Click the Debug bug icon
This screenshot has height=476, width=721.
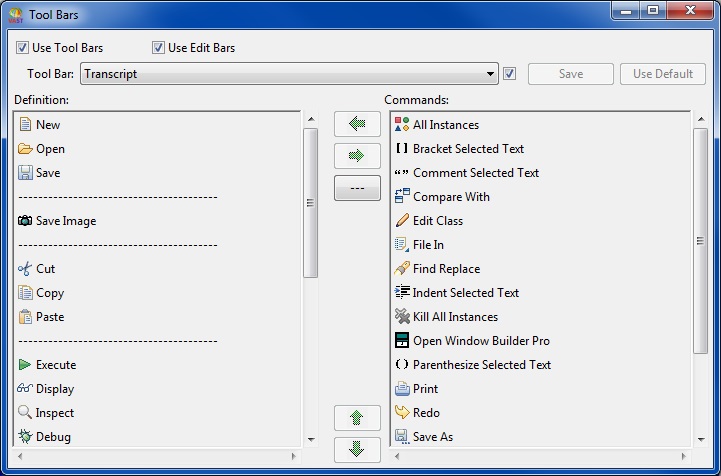25,437
